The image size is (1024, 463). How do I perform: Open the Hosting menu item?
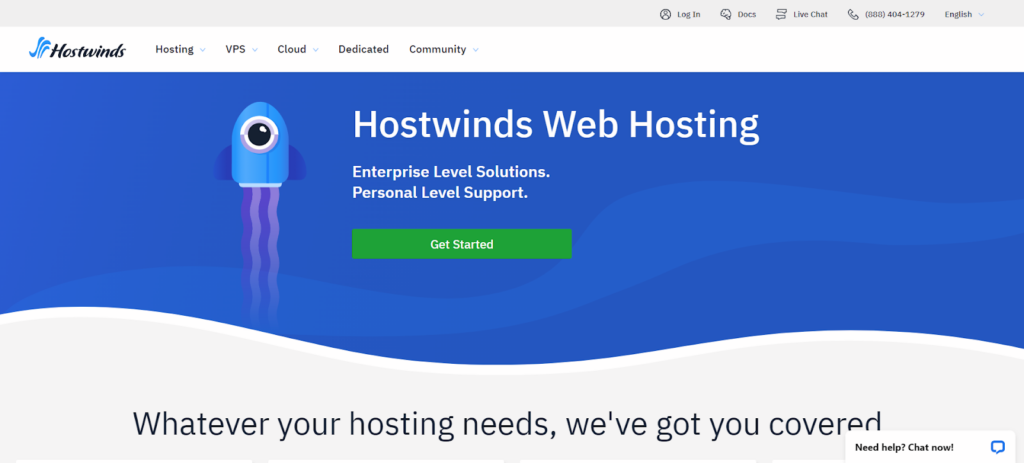[x=174, y=49]
